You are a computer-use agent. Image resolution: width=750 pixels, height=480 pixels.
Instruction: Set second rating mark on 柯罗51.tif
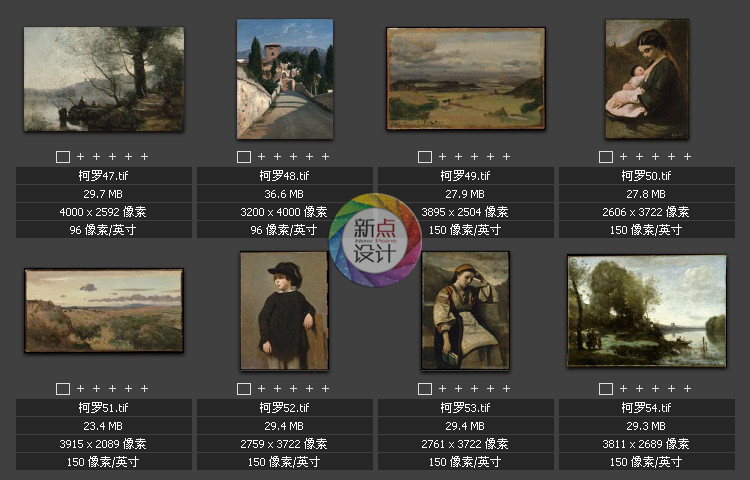(x=97, y=388)
